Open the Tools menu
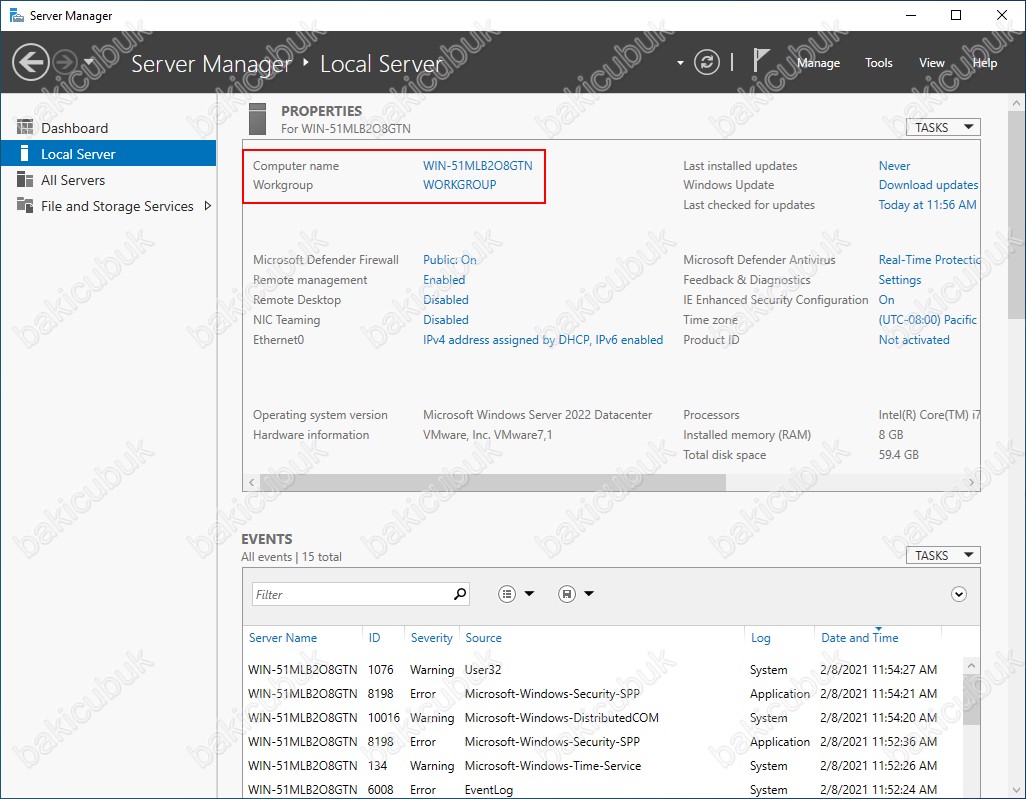Viewport: 1026px width, 799px height. (878, 63)
